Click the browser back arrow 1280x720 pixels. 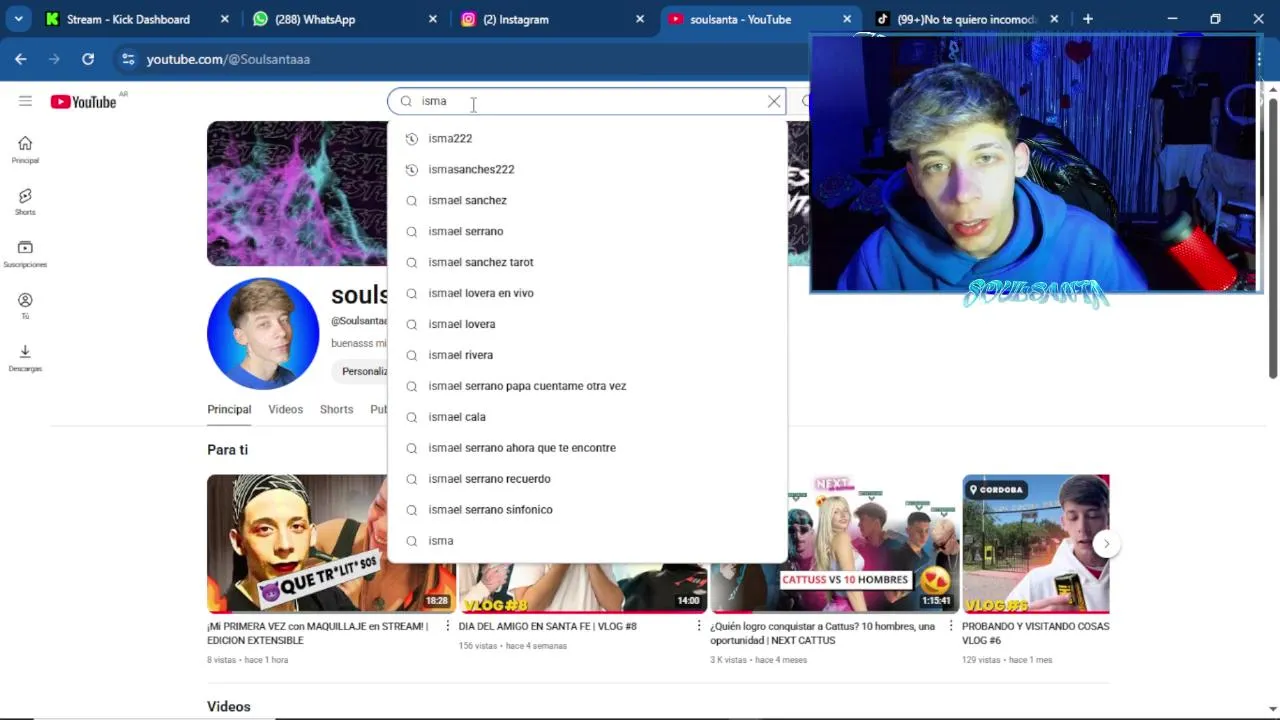(20, 59)
